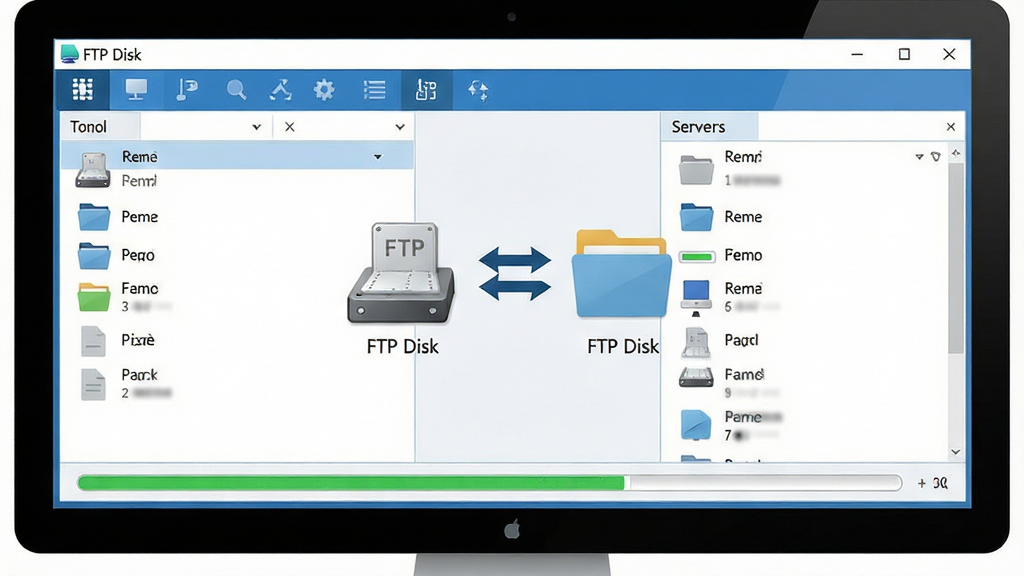Select the Famel disk drive icon
The width and height of the screenshot is (1024, 576).
[x=696, y=377]
